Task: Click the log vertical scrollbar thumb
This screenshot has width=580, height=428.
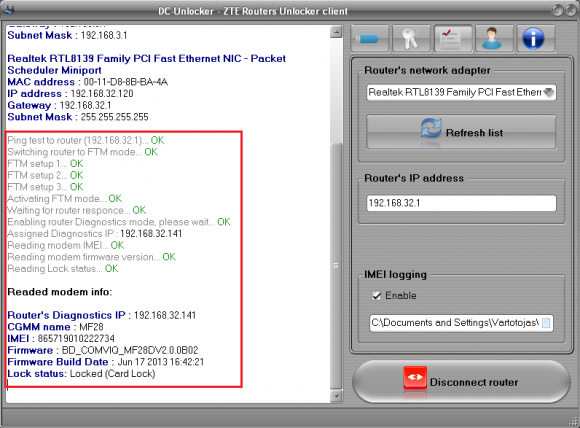Action: (336, 266)
